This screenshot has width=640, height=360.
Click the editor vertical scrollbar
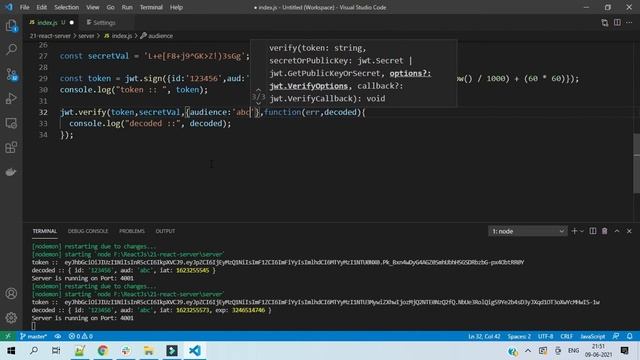pos(637,163)
